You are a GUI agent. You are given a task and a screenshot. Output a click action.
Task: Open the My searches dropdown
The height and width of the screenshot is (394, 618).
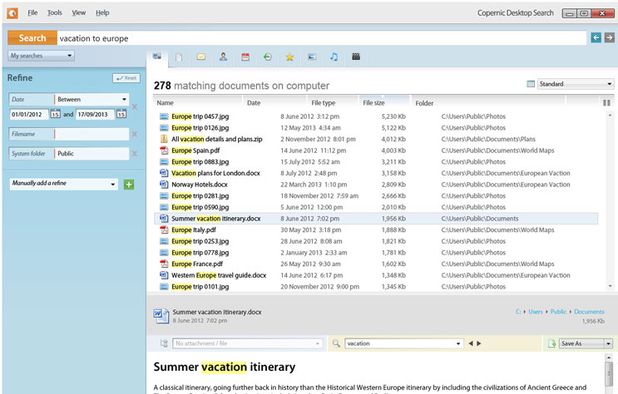click(x=41, y=56)
